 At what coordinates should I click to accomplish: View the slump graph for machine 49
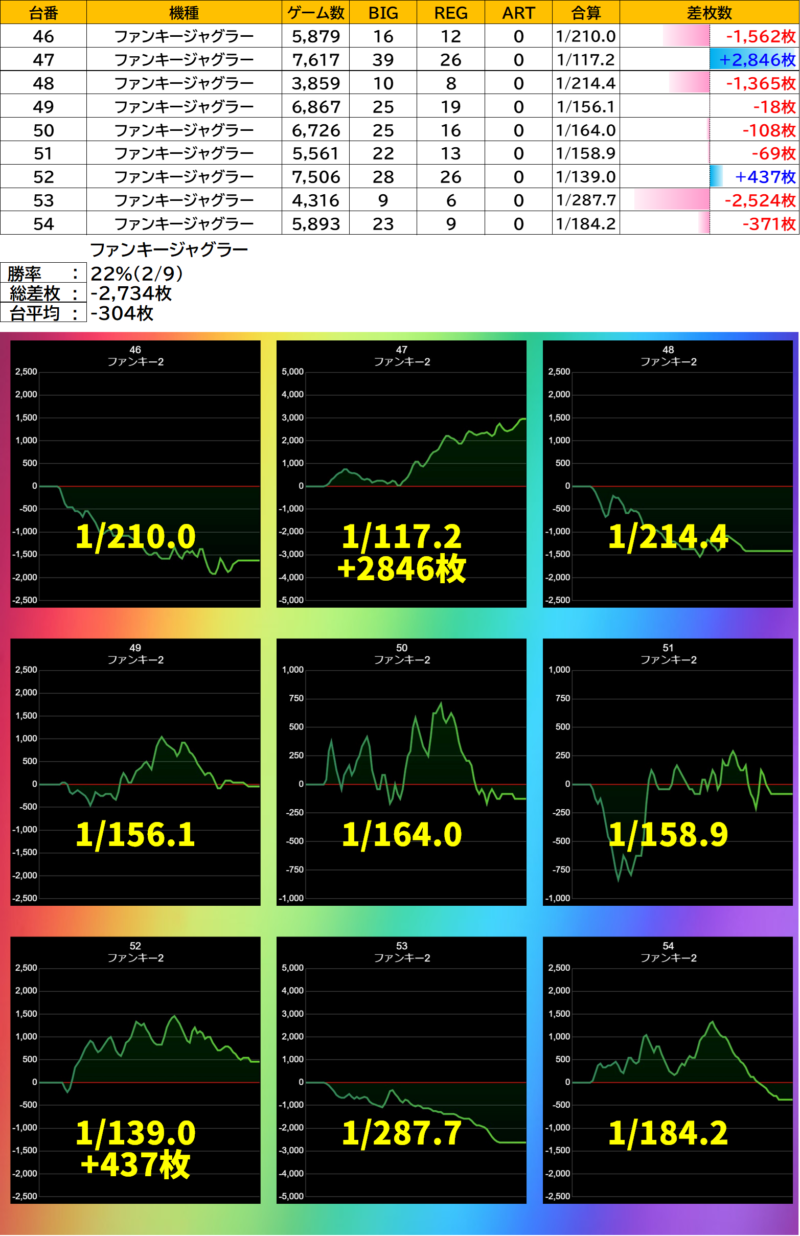(x=136, y=772)
